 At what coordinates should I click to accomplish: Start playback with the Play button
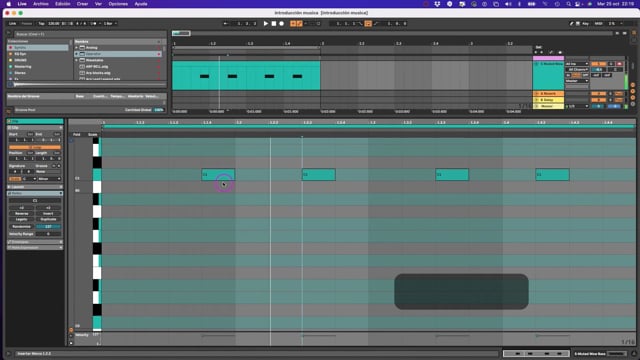(x=266, y=24)
